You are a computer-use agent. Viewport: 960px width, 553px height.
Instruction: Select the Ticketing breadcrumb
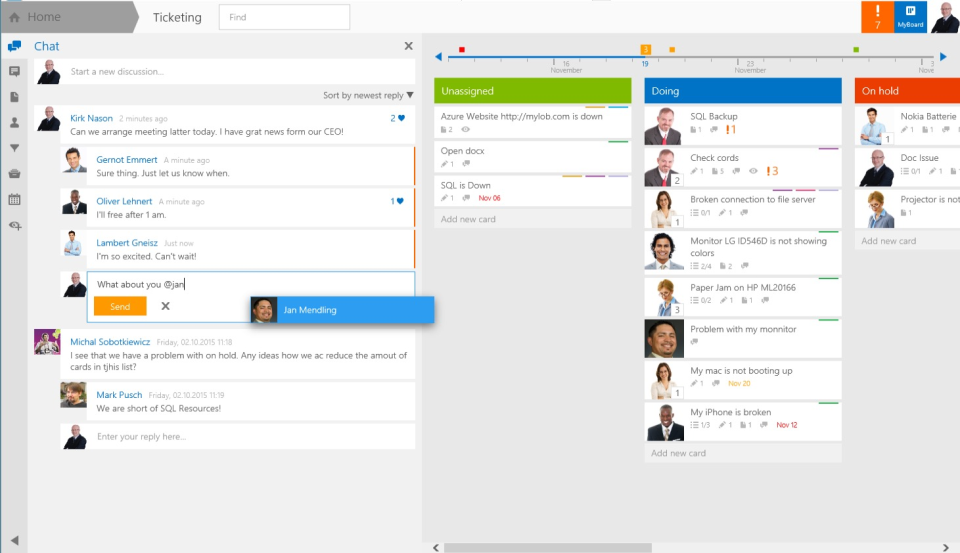[x=177, y=17]
